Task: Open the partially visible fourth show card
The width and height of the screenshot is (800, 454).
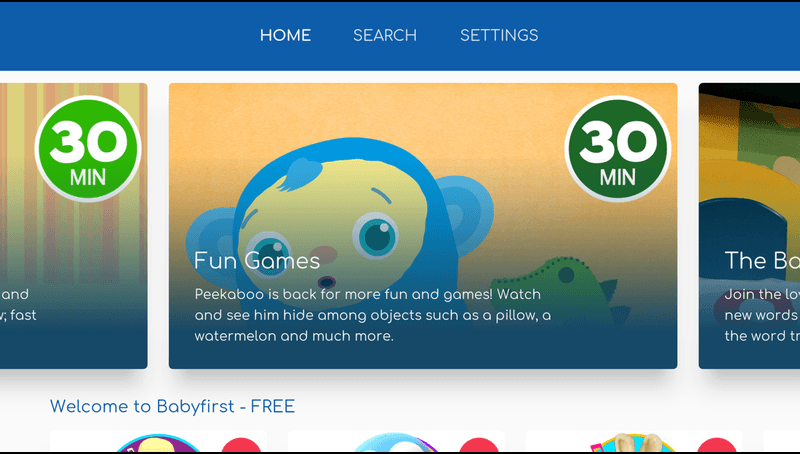Action: pos(782,442)
